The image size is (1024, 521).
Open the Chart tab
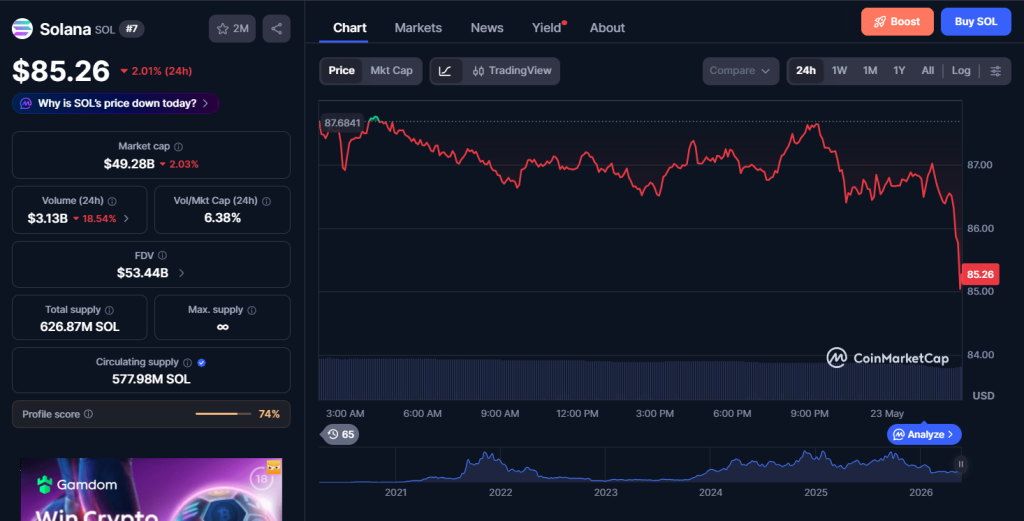[x=349, y=28]
